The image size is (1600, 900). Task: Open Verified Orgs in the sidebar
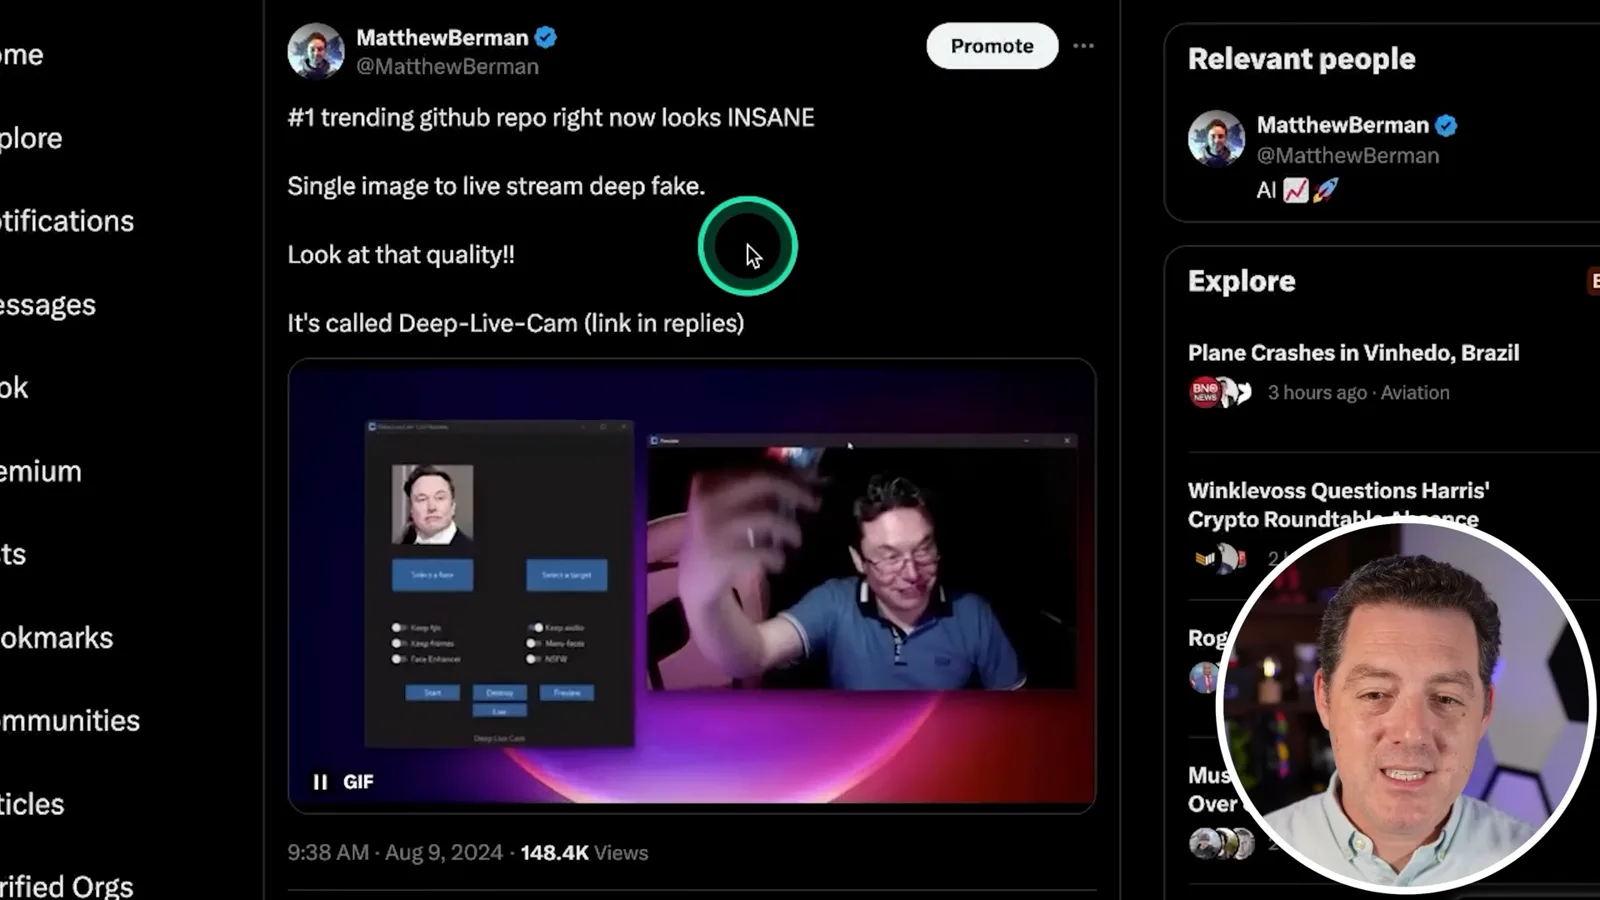[x=66, y=886]
